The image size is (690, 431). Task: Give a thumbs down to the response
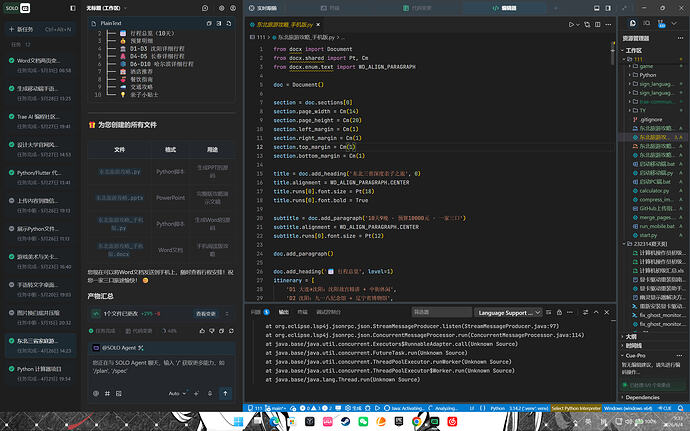point(212,331)
